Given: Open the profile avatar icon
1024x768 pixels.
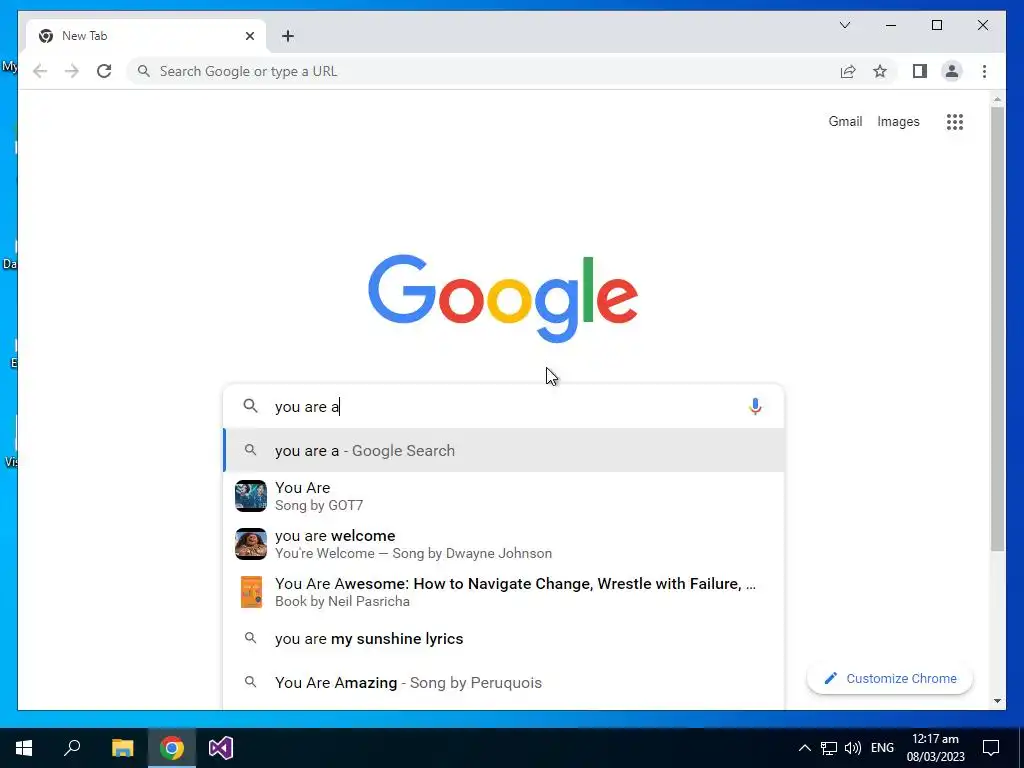Looking at the screenshot, I should pyautogui.click(x=952, y=71).
